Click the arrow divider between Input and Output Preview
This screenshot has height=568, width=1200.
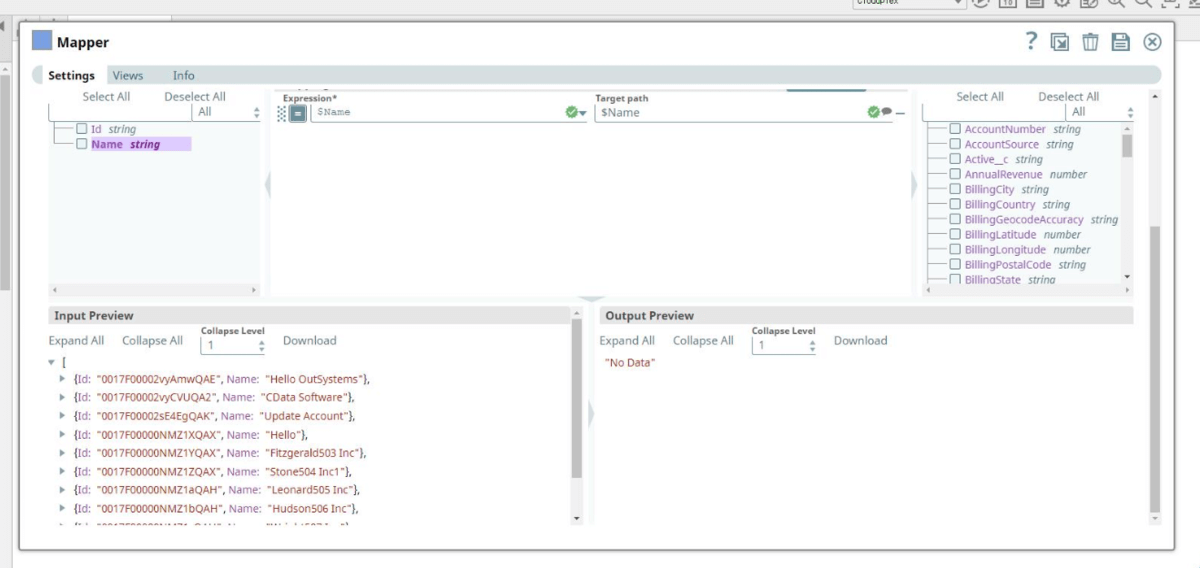coord(589,412)
